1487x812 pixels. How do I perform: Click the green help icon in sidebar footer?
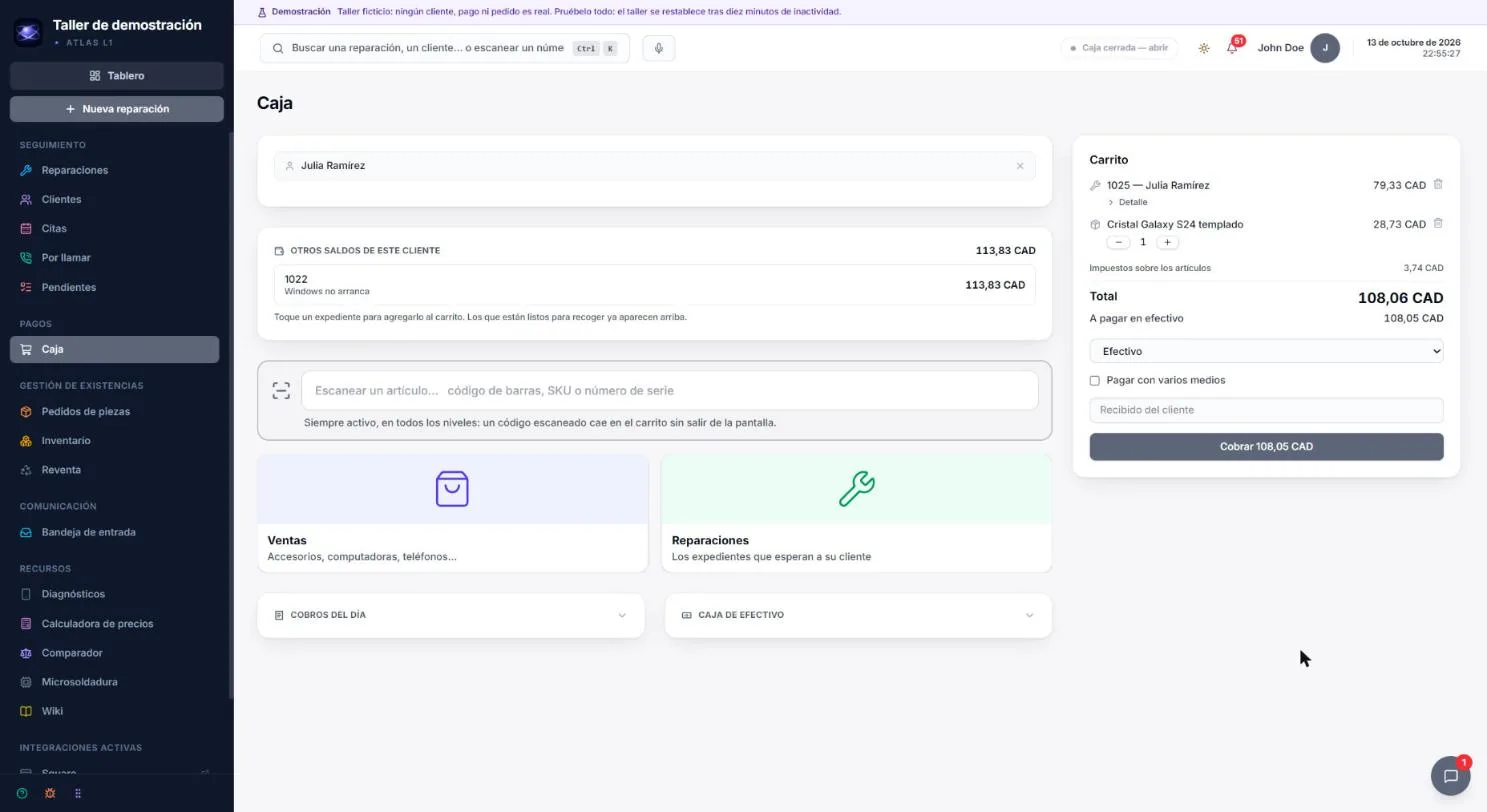point(22,794)
